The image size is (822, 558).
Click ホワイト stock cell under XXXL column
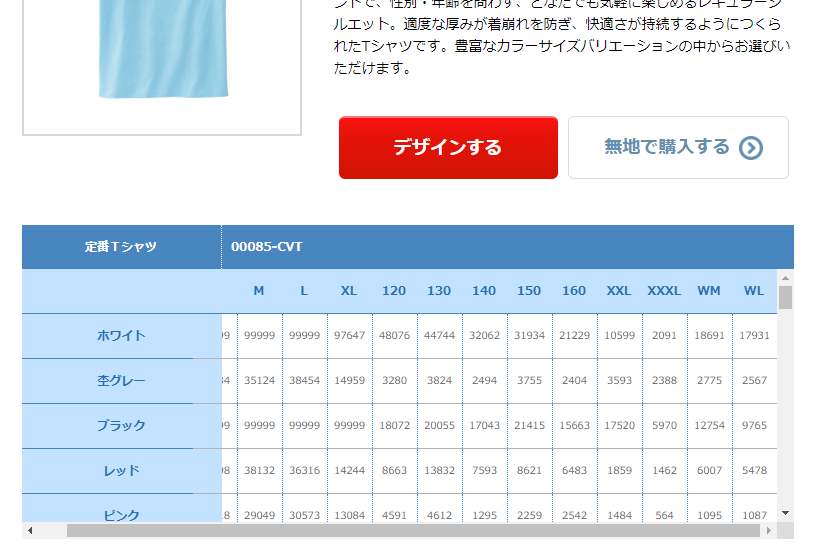point(664,336)
